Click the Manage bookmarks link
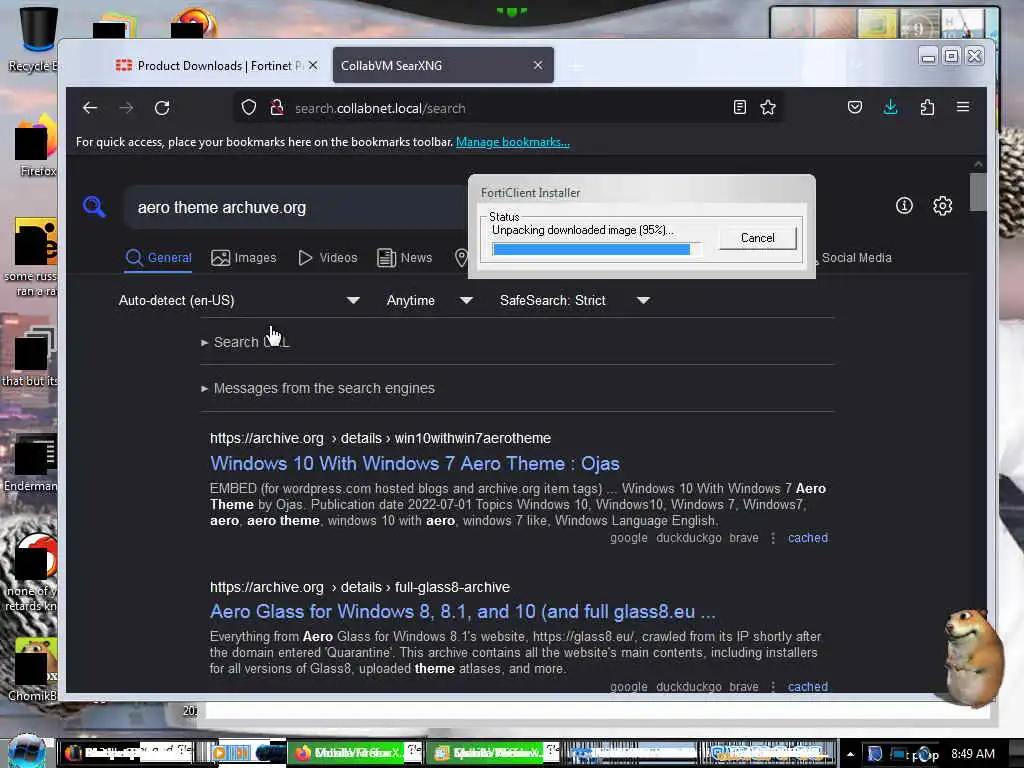The image size is (1024, 768). pyautogui.click(x=513, y=142)
